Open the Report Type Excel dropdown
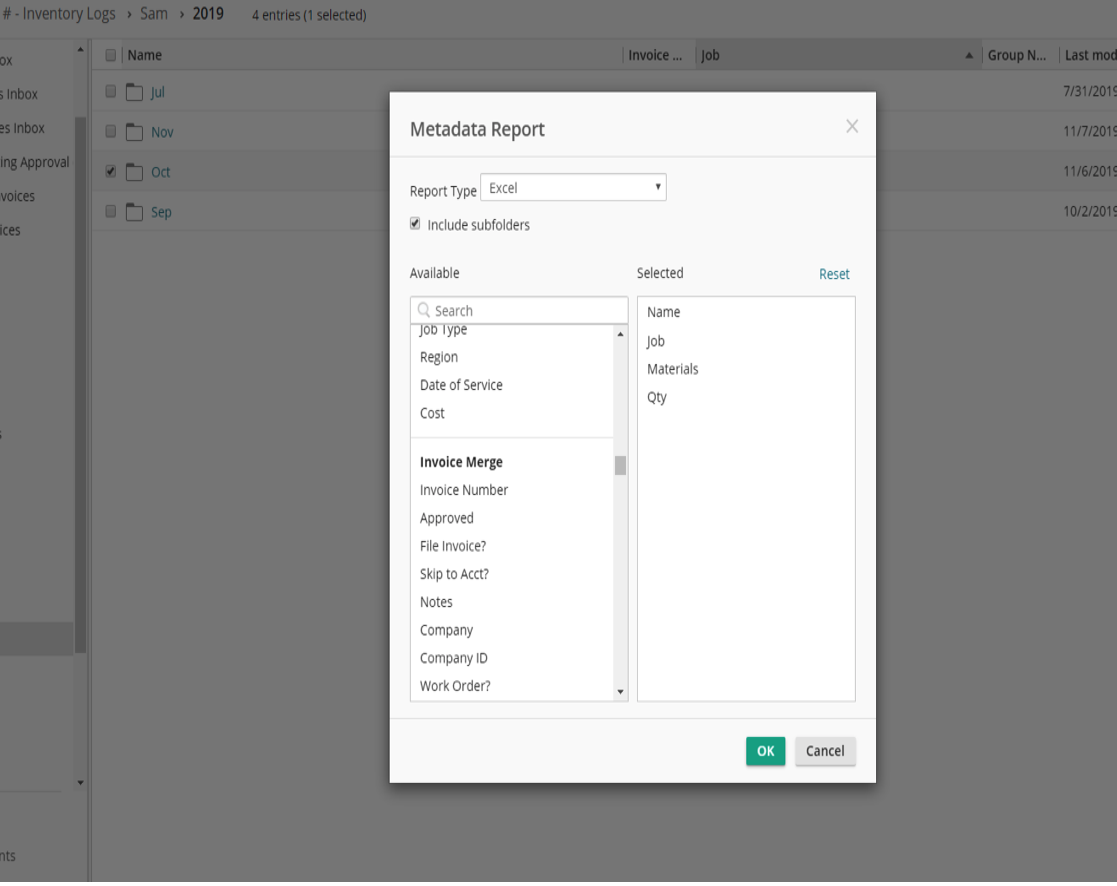Screen dimensions: 1117x886 [x=573, y=188]
